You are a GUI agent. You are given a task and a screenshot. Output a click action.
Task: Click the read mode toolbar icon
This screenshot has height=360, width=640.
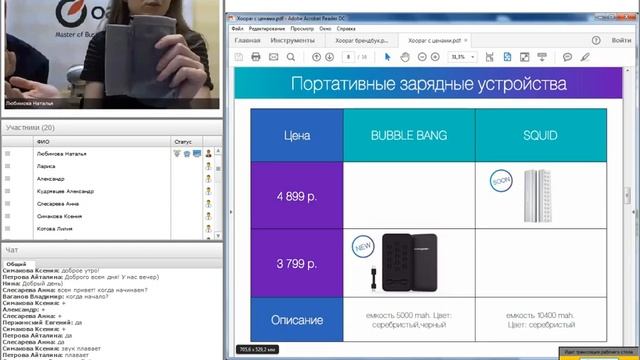click(542, 57)
